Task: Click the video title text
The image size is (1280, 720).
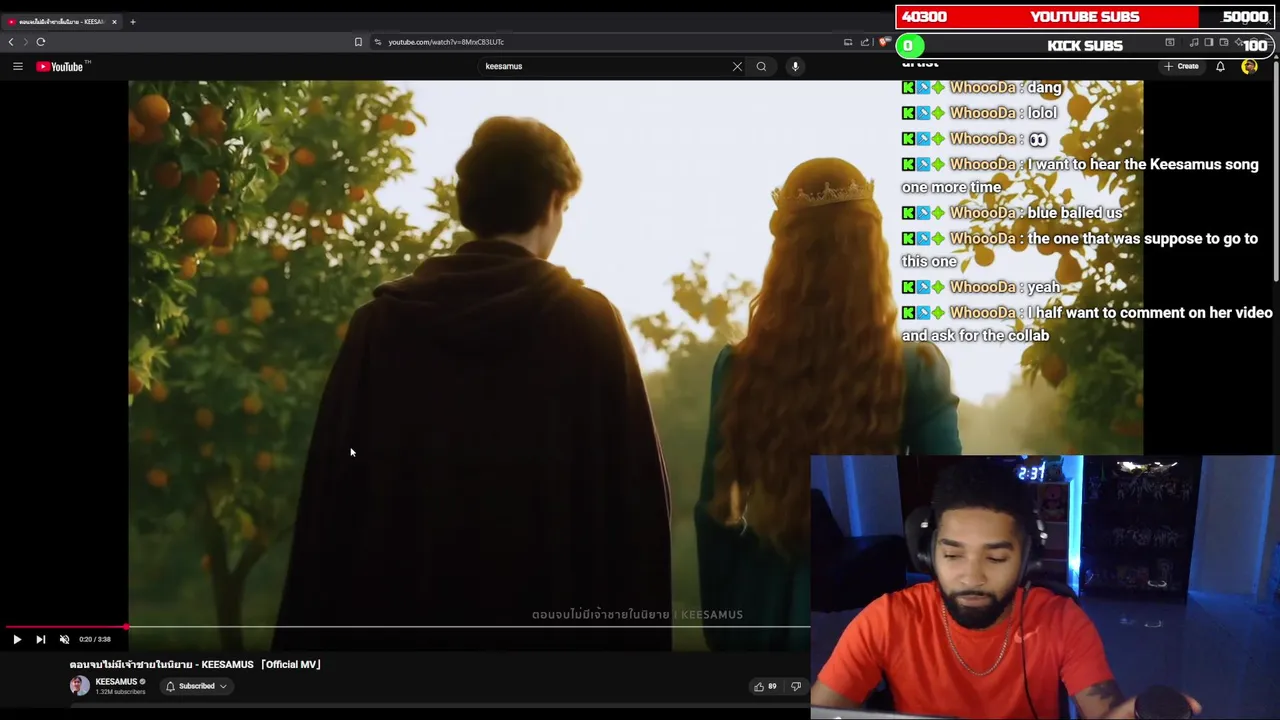Action: point(195,664)
